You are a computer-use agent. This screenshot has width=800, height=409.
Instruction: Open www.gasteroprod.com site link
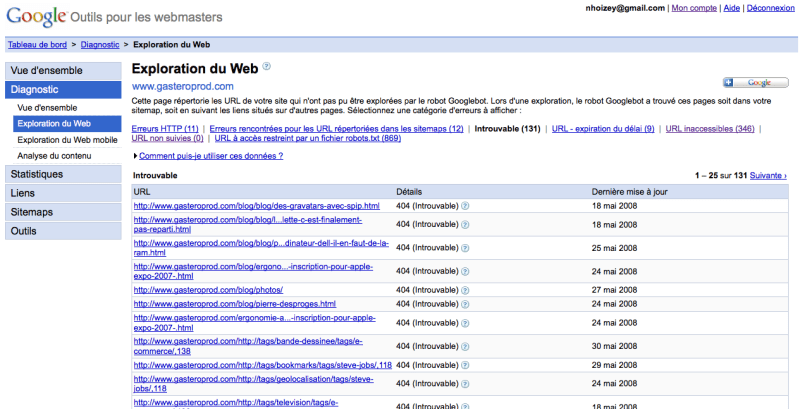(183, 86)
